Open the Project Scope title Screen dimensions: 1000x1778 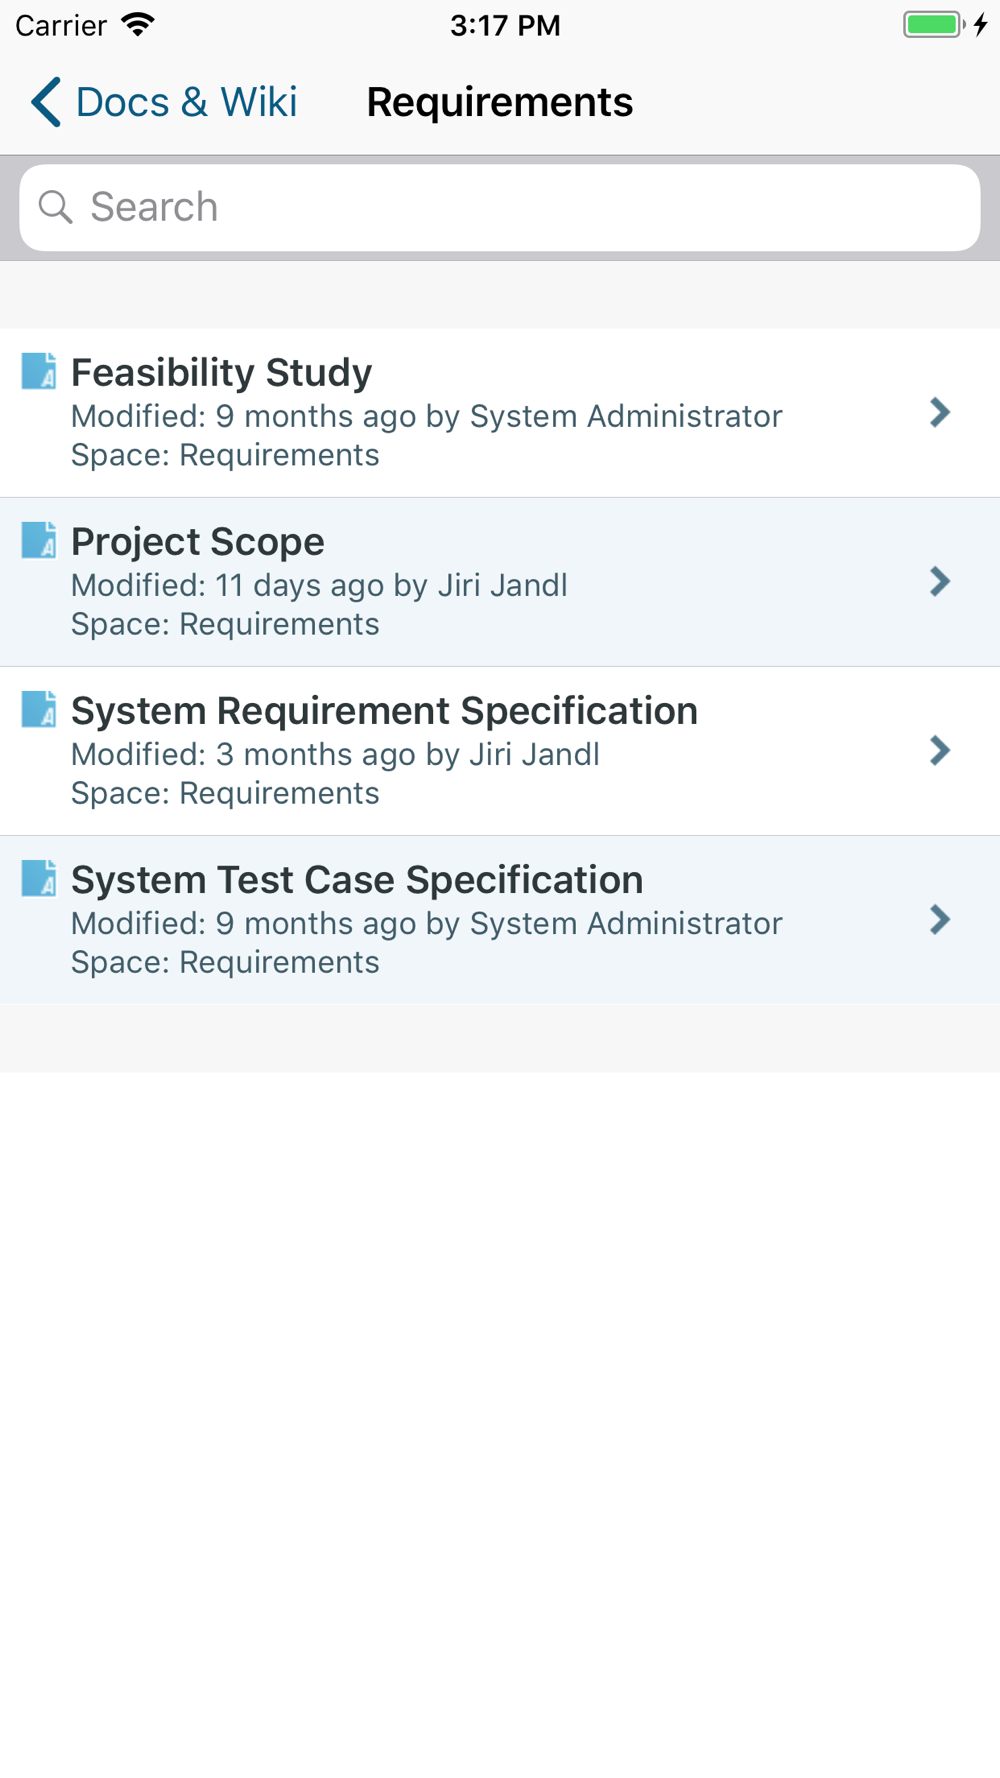pos(197,541)
